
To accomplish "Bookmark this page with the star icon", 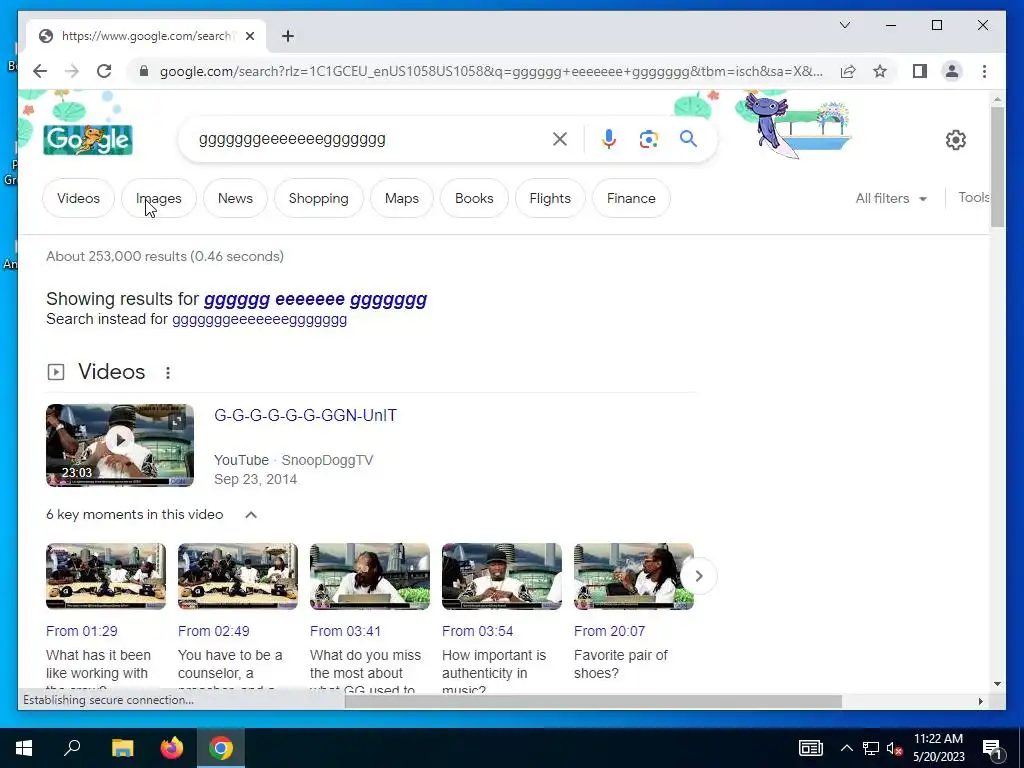I will [880, 71].
